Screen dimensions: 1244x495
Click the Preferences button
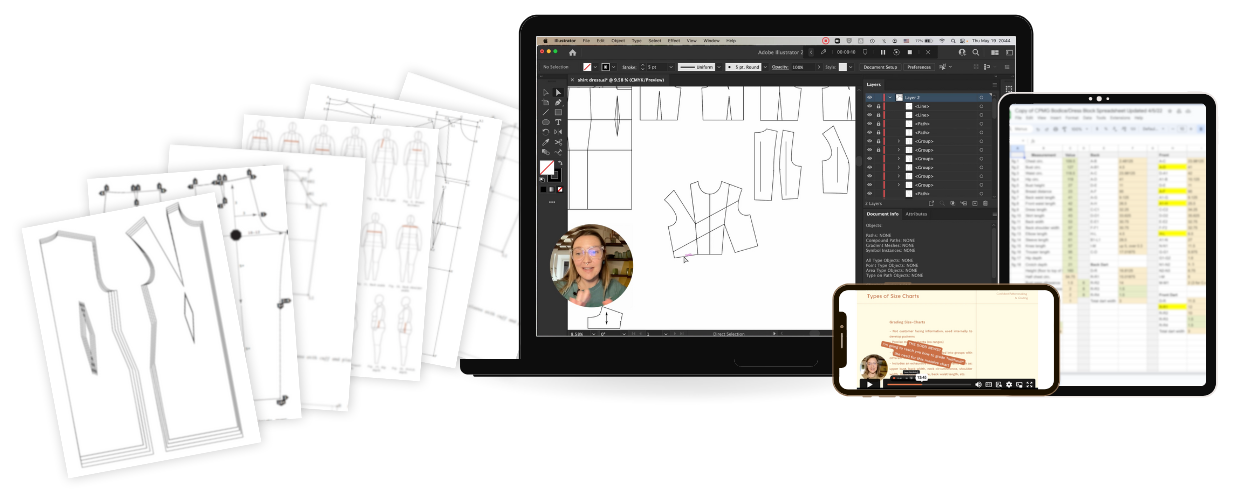[919, 67]
